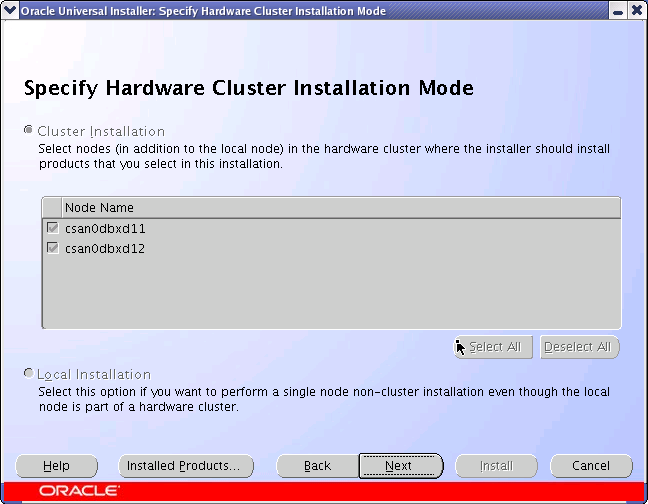Screen dimensions: 648x504
Task: Click the Node Name column header
Action: tap(341, 207)
